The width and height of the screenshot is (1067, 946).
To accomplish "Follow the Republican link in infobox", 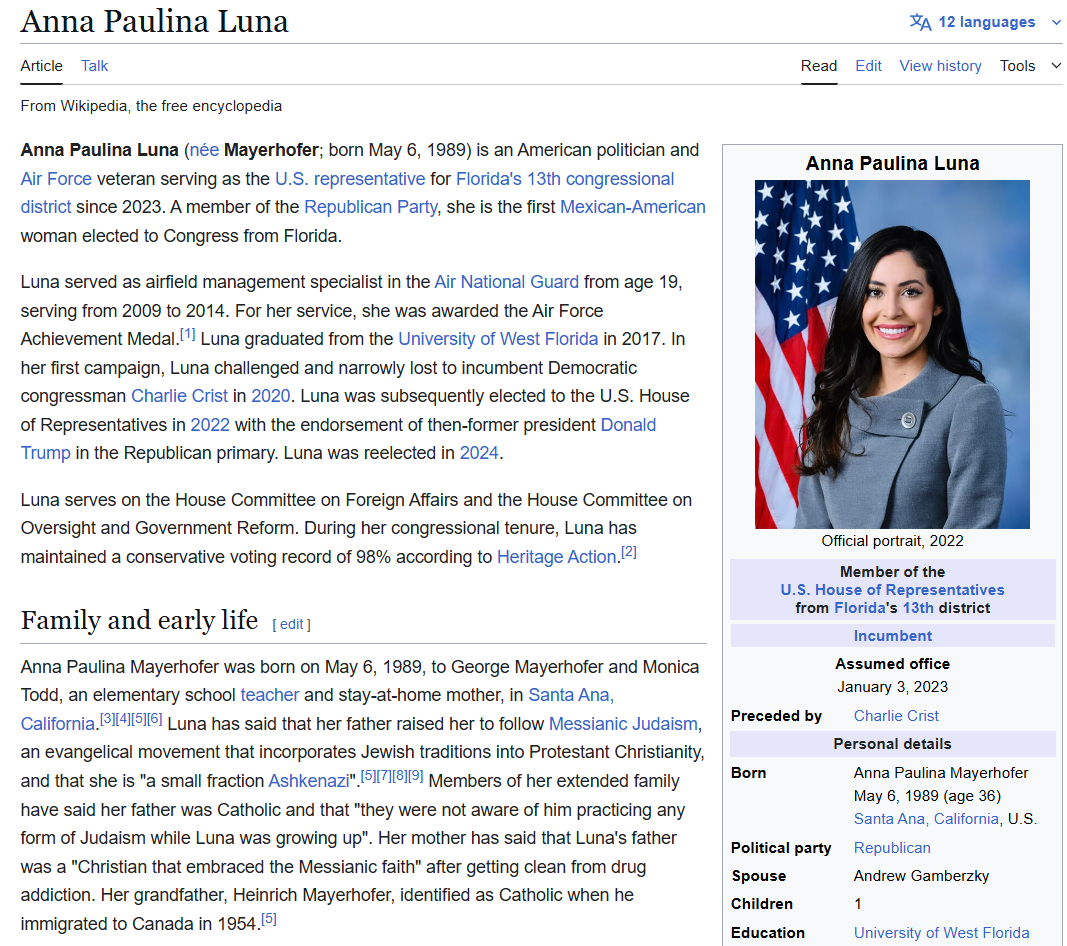I will tap(892, 848).
